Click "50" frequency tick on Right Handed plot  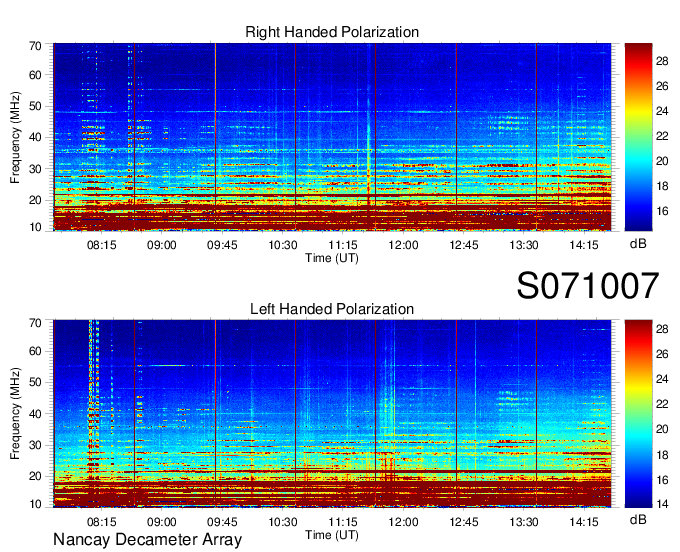click(35, 106)
